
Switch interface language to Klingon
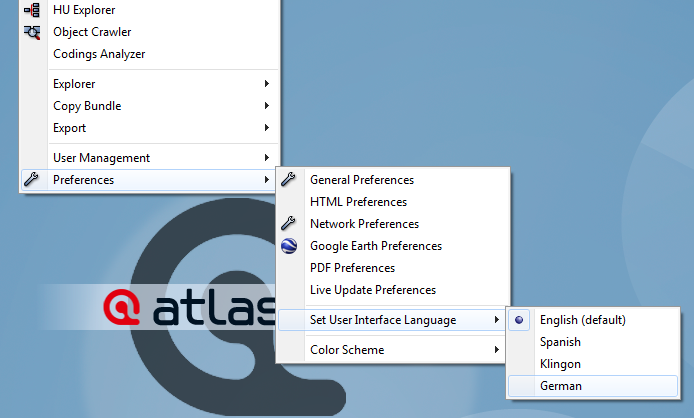coord(593,364)
